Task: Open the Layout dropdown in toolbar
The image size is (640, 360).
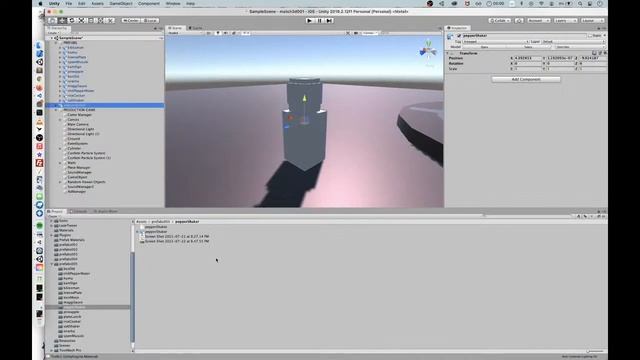Action: [592, 20]
